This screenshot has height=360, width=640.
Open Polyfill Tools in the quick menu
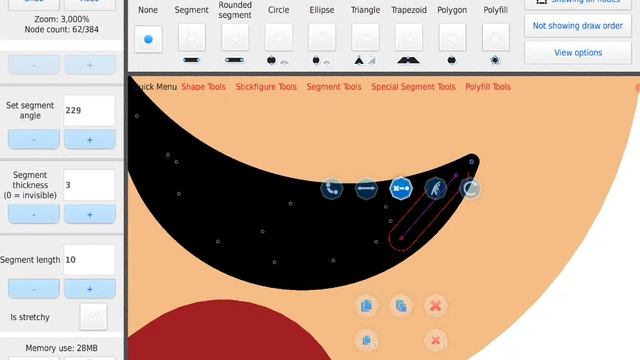[x=488, y=87]
